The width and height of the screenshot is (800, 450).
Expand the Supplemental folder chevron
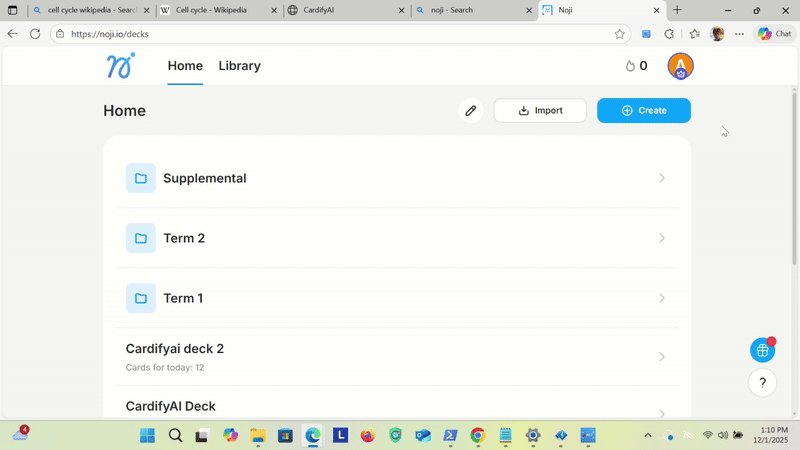point(662,178)
